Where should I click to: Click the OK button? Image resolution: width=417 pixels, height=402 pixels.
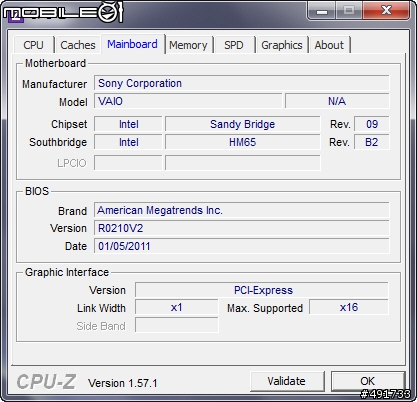[368, 381]
